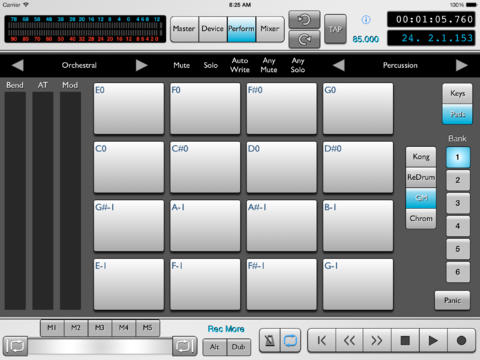
Task: Select Bank 5
Action: 458,249
